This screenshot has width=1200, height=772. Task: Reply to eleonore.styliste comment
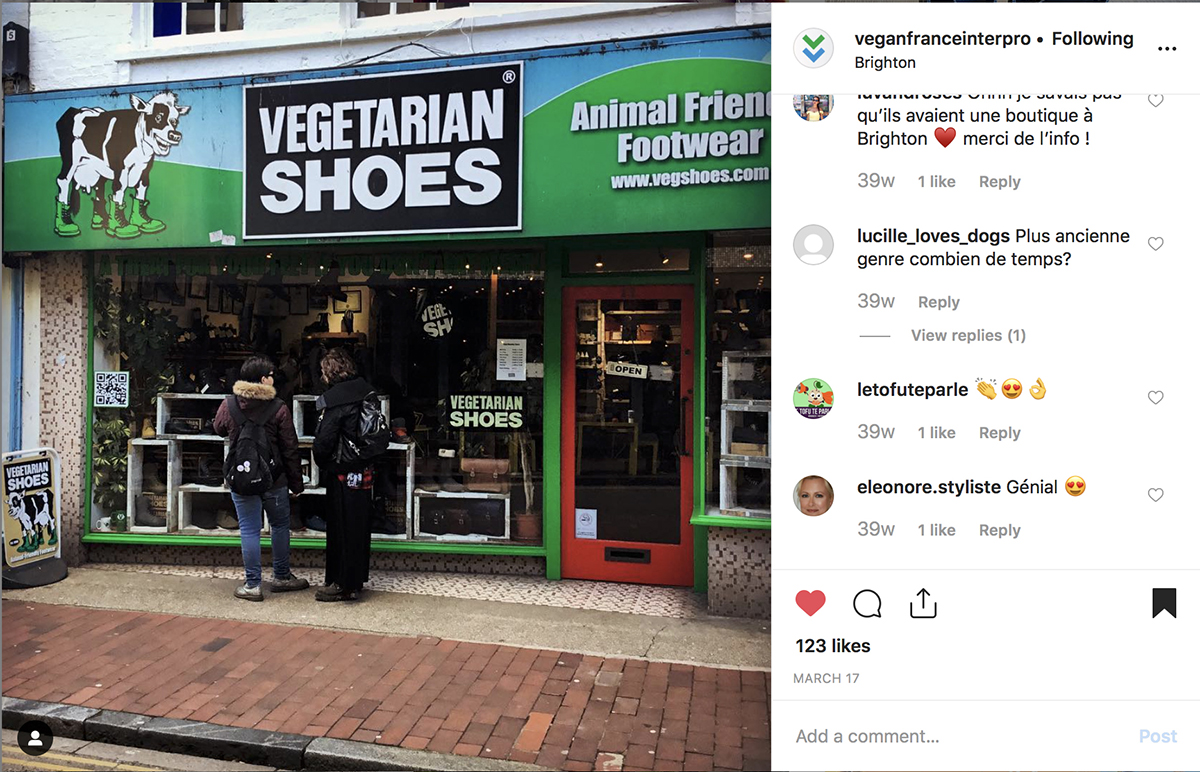(1000, 530)
